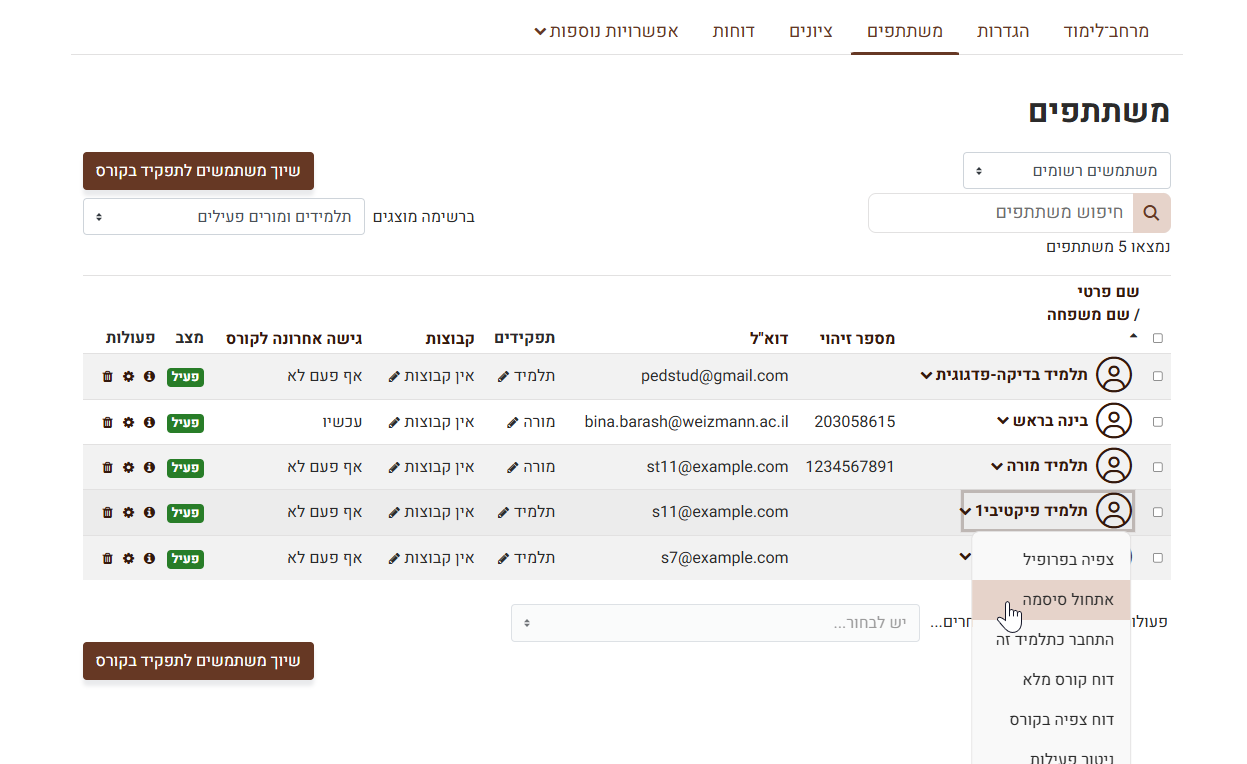This screenshot has height=764, width=1247.
Task: Open gear settings for תלמיד מורה enrollment
Action: point(128,467)
